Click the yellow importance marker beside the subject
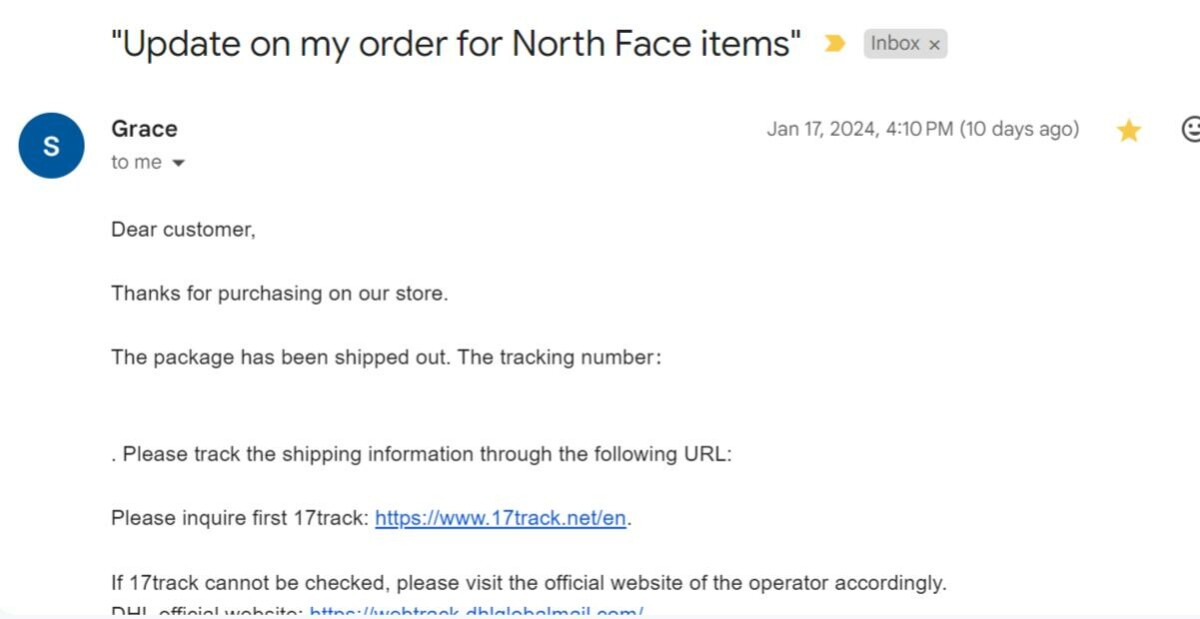This screenshot has height=619, width=1200. [x=833, y=44]
